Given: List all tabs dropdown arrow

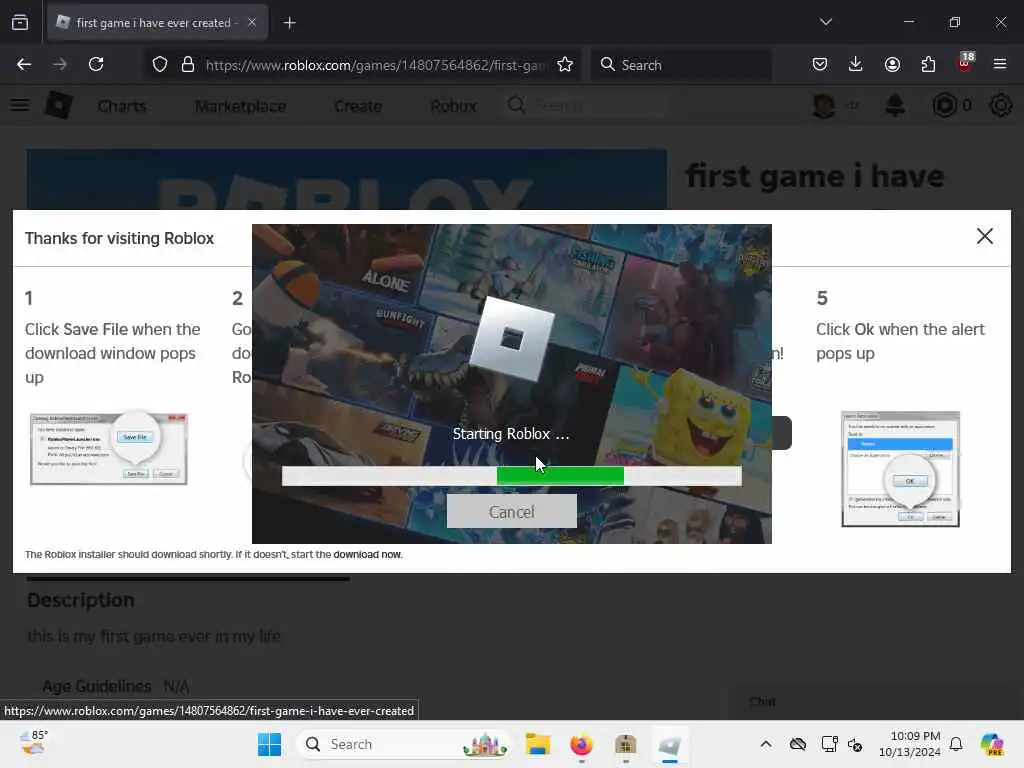Looking at the screenshot, I should click(x=825, y=22).
